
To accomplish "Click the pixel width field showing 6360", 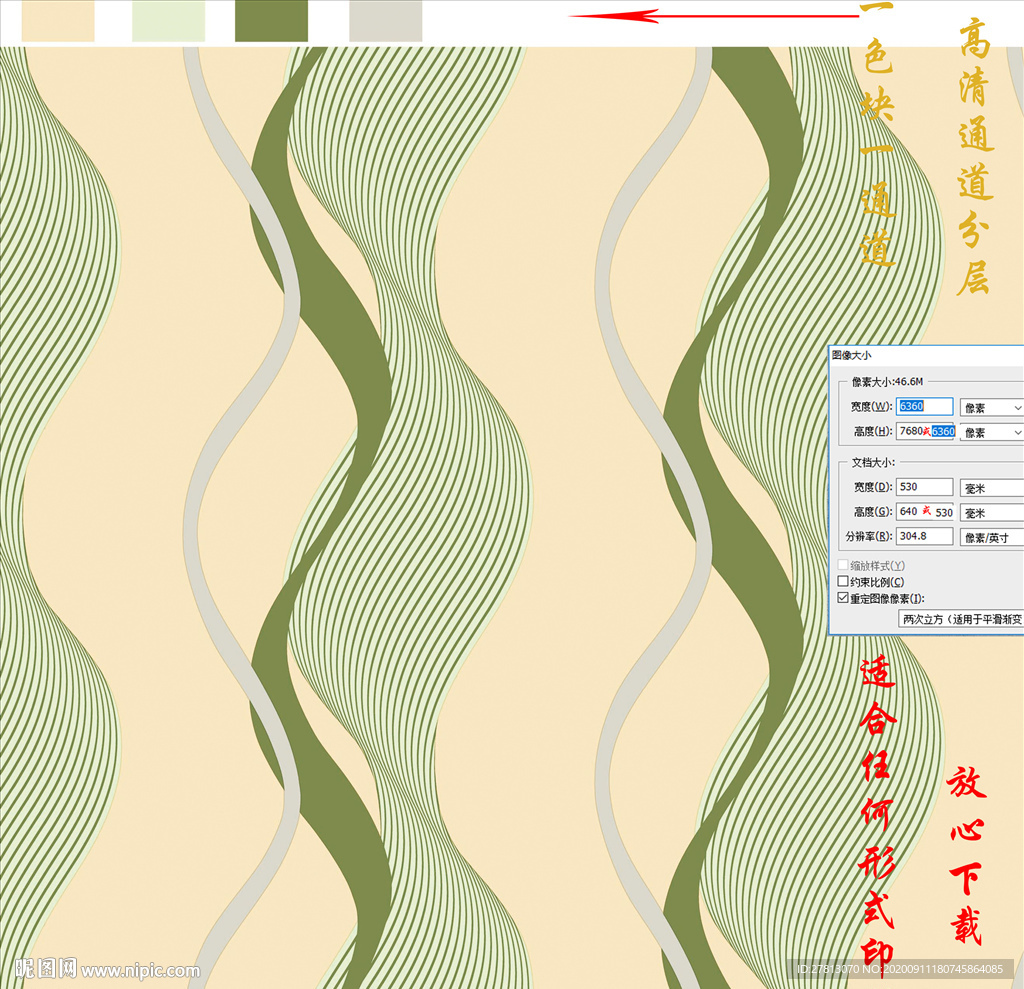I will coord(924,406).
